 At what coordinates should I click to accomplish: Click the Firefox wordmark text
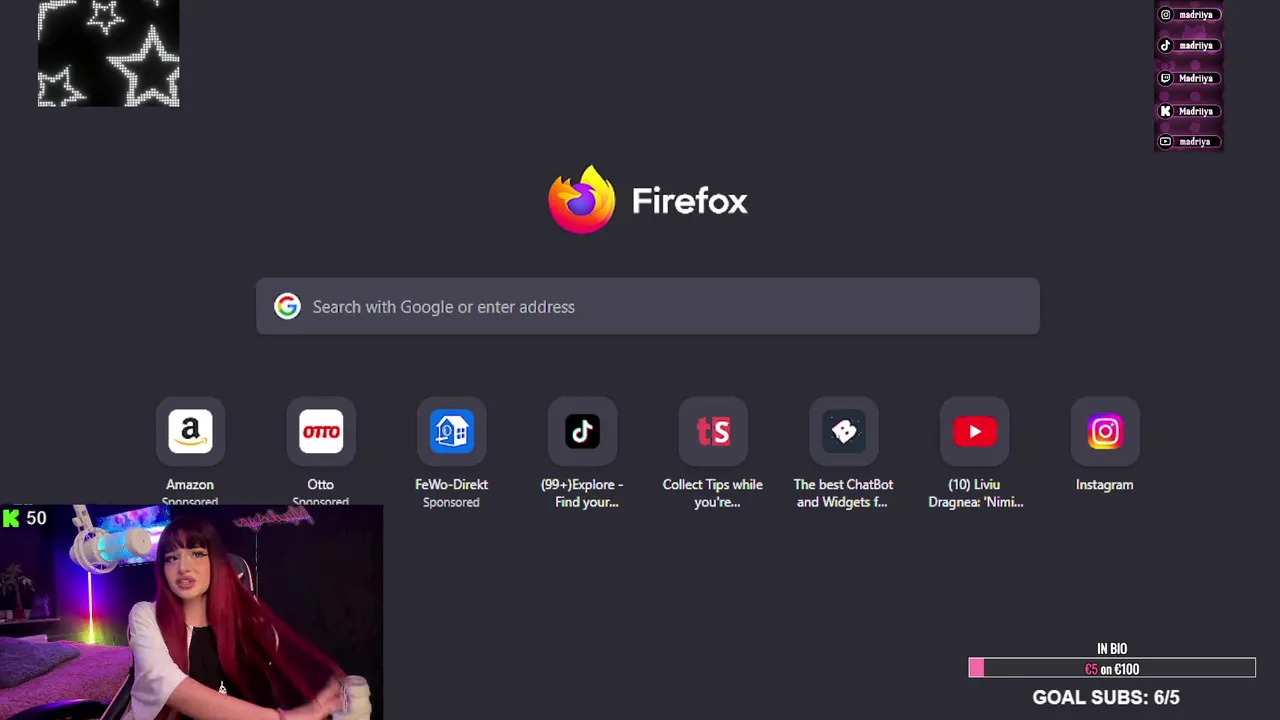tap(689, 201)
